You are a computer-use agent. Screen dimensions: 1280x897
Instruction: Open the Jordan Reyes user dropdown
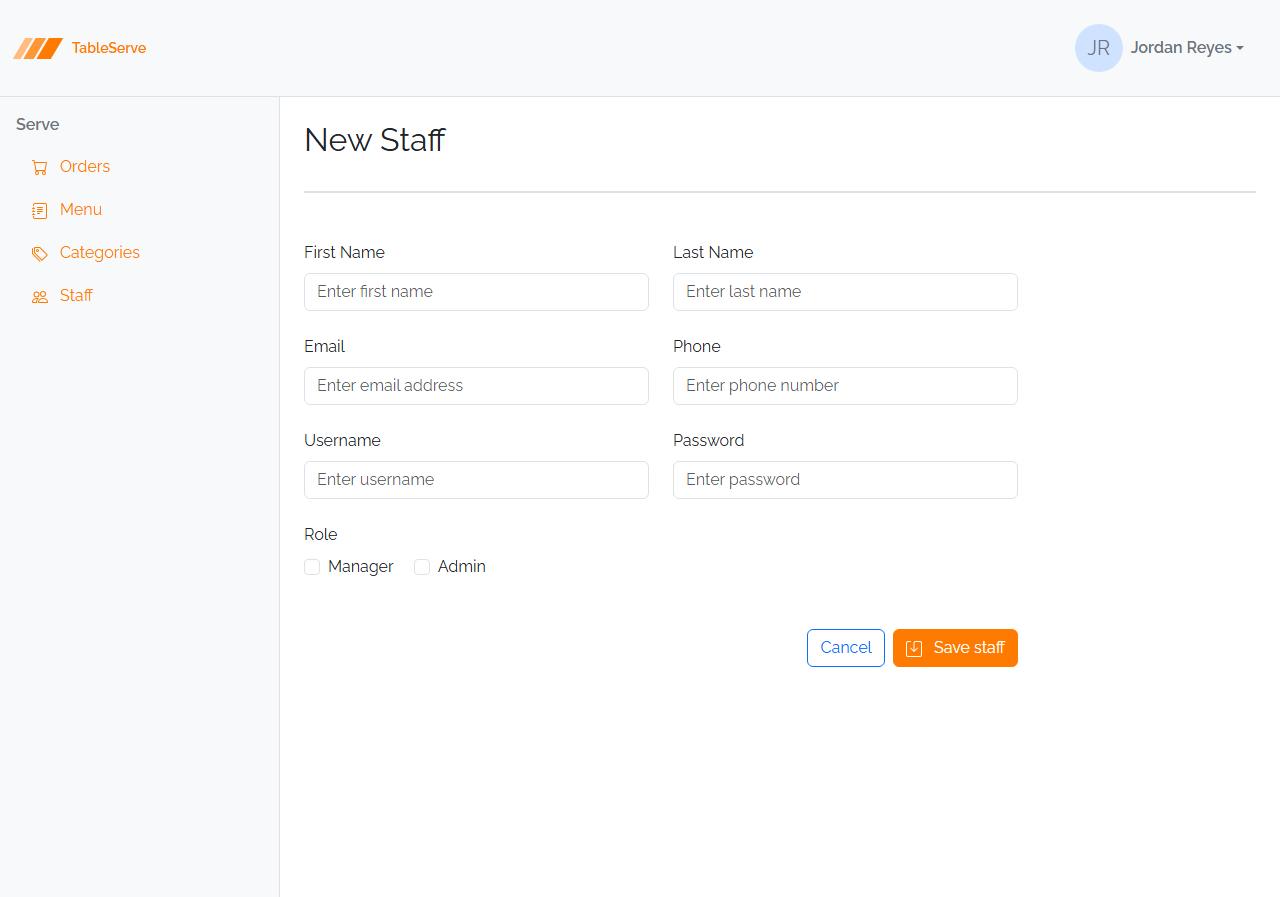coord(1187,48)
